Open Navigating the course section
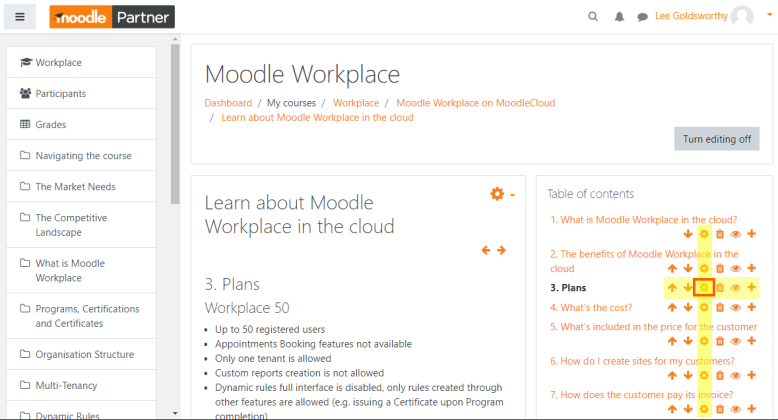The height and width of the screenshot is (420, 778). [x=81, y=155]
